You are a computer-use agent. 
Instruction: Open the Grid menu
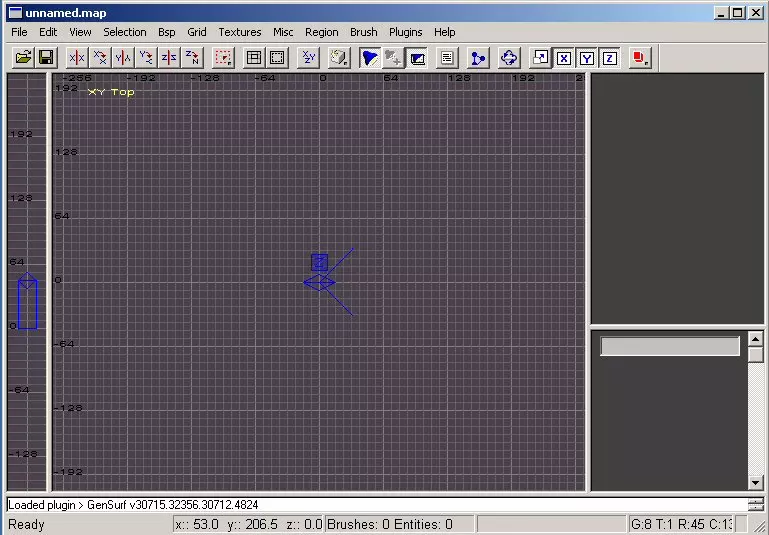coord(197,32)
